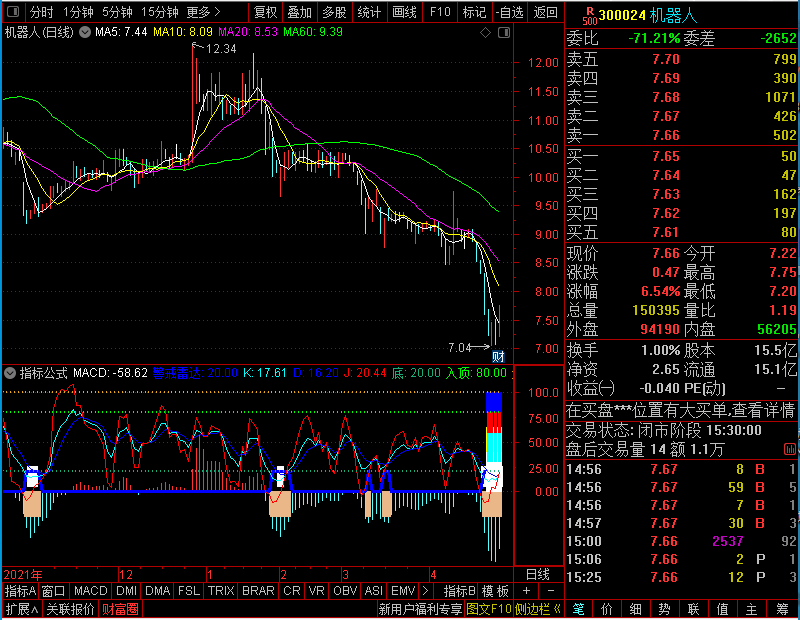
Task: Click the panel layout icon at top-left
Action: [x=13, y=11]
